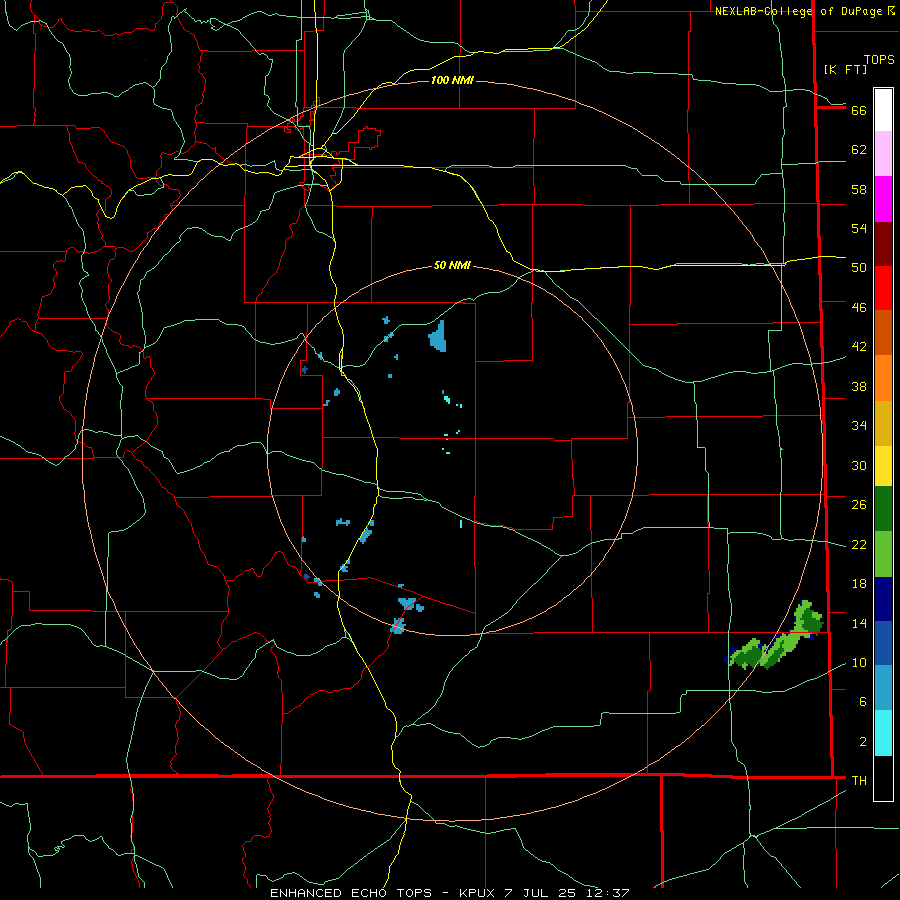
Task: Click the '54' legend value
Action: click(859, 228)
